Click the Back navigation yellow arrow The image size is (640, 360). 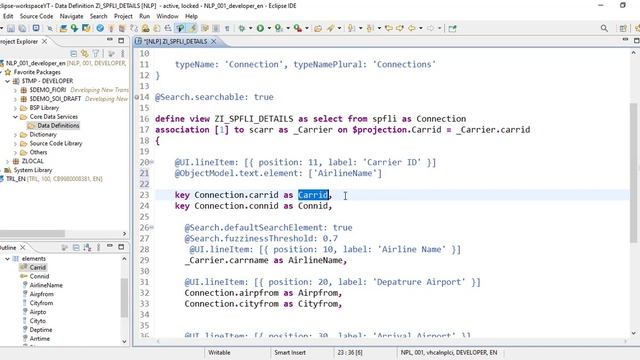click(411, 28)
